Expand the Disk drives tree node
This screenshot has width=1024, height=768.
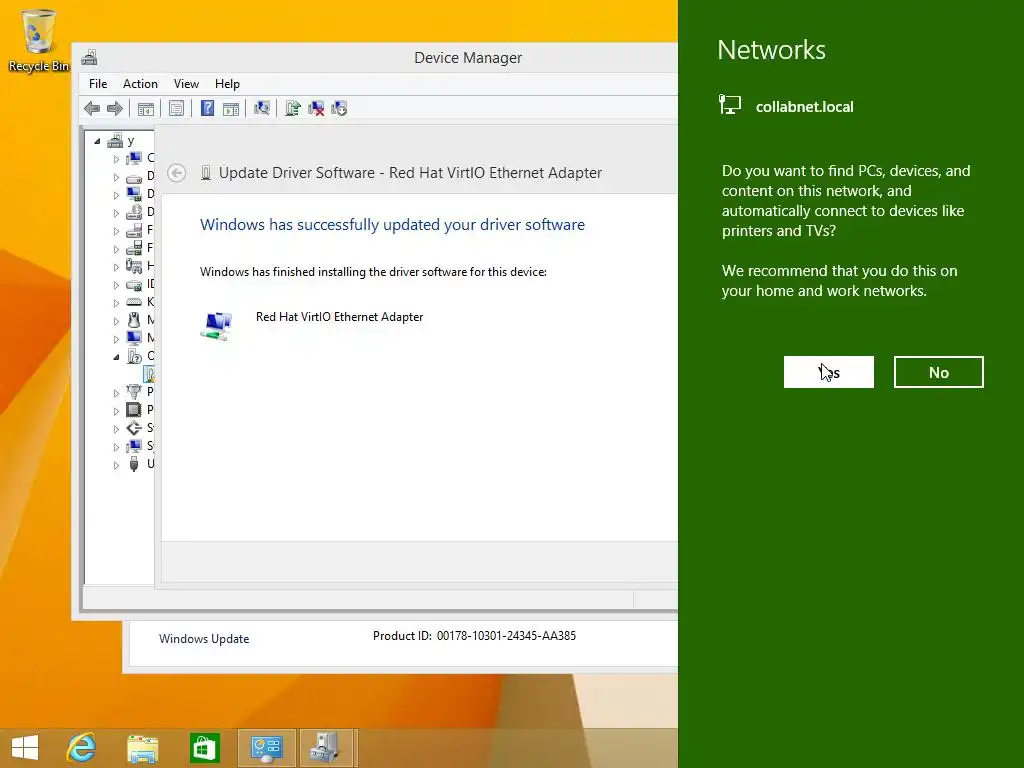[x=116, y=177]
